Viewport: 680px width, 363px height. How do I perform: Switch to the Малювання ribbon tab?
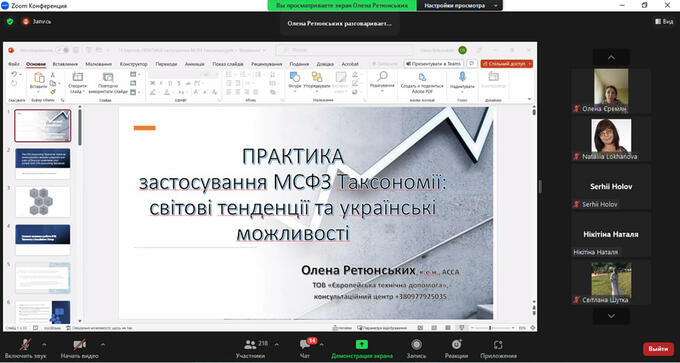click(99, 64)
